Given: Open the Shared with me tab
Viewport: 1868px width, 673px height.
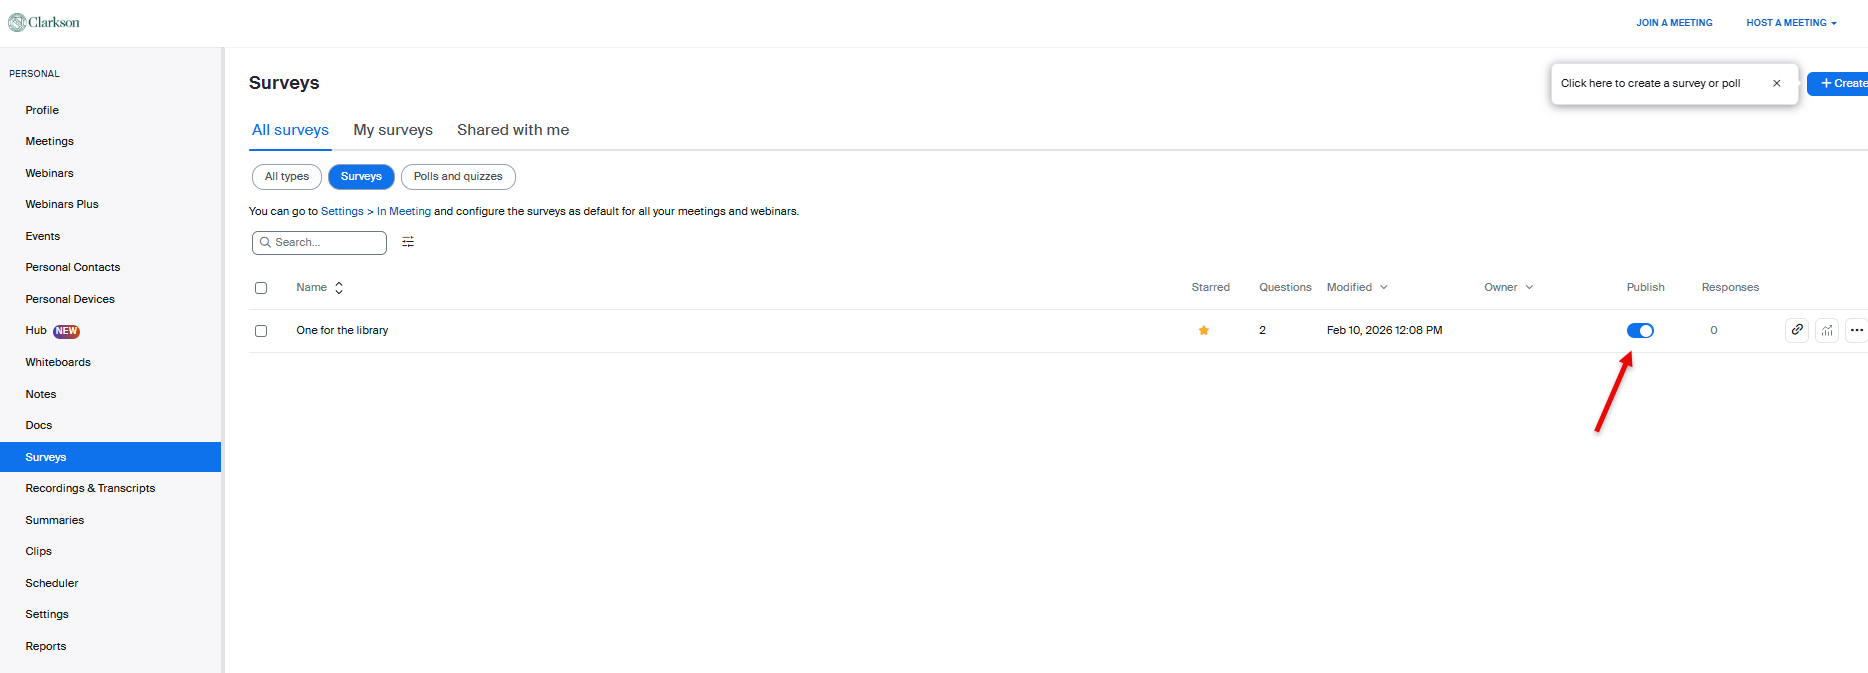Looking at the screenshot, I should (x=513, y=130).
